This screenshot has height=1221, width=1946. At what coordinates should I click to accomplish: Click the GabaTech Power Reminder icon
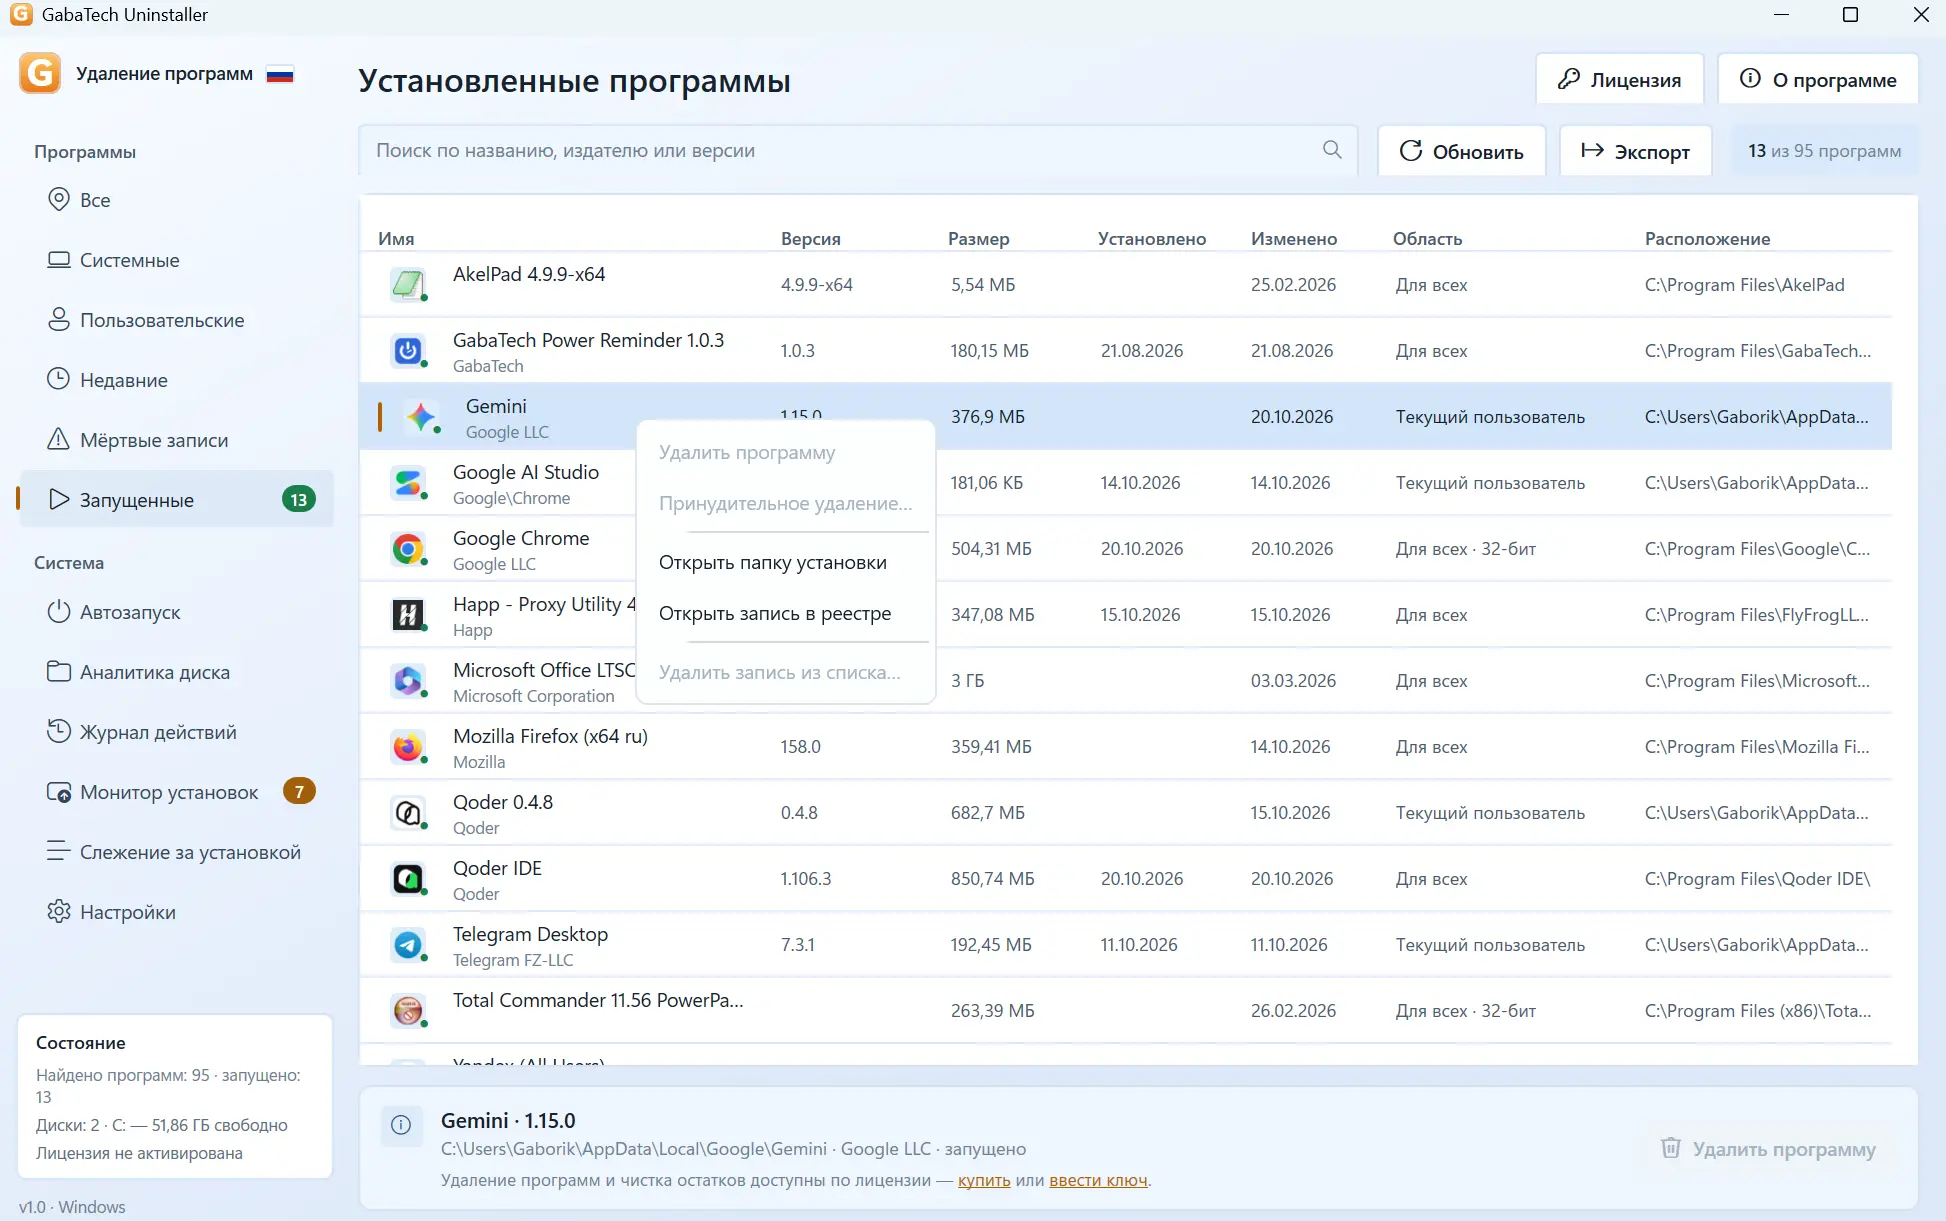point(408,351)
